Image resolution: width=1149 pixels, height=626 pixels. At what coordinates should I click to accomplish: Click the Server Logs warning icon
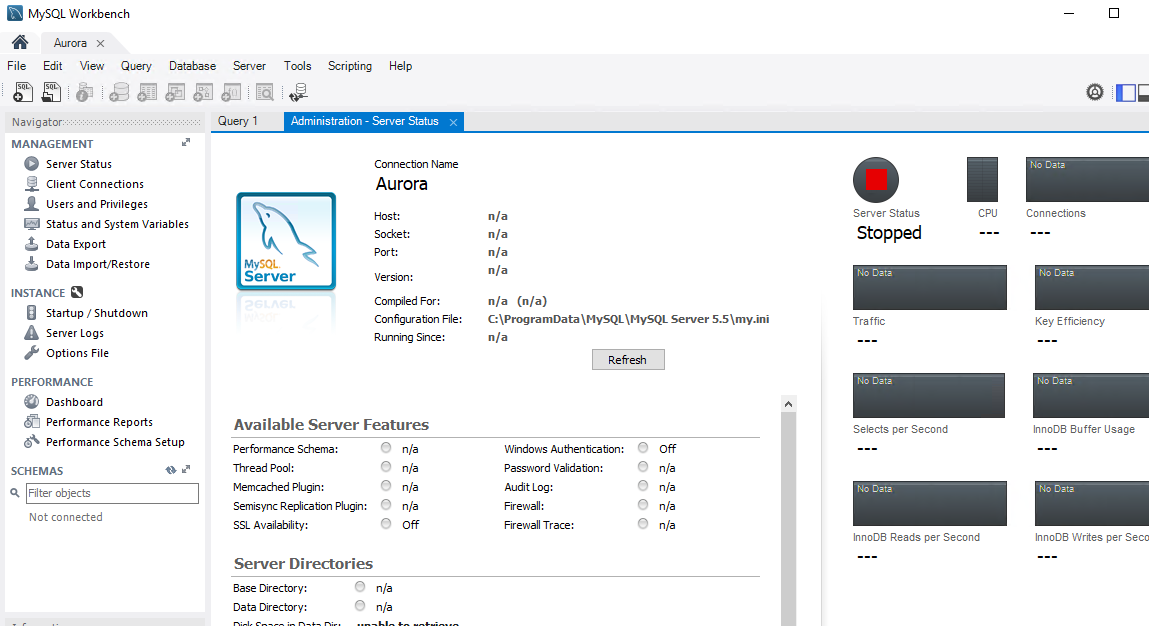pos(32,332)
